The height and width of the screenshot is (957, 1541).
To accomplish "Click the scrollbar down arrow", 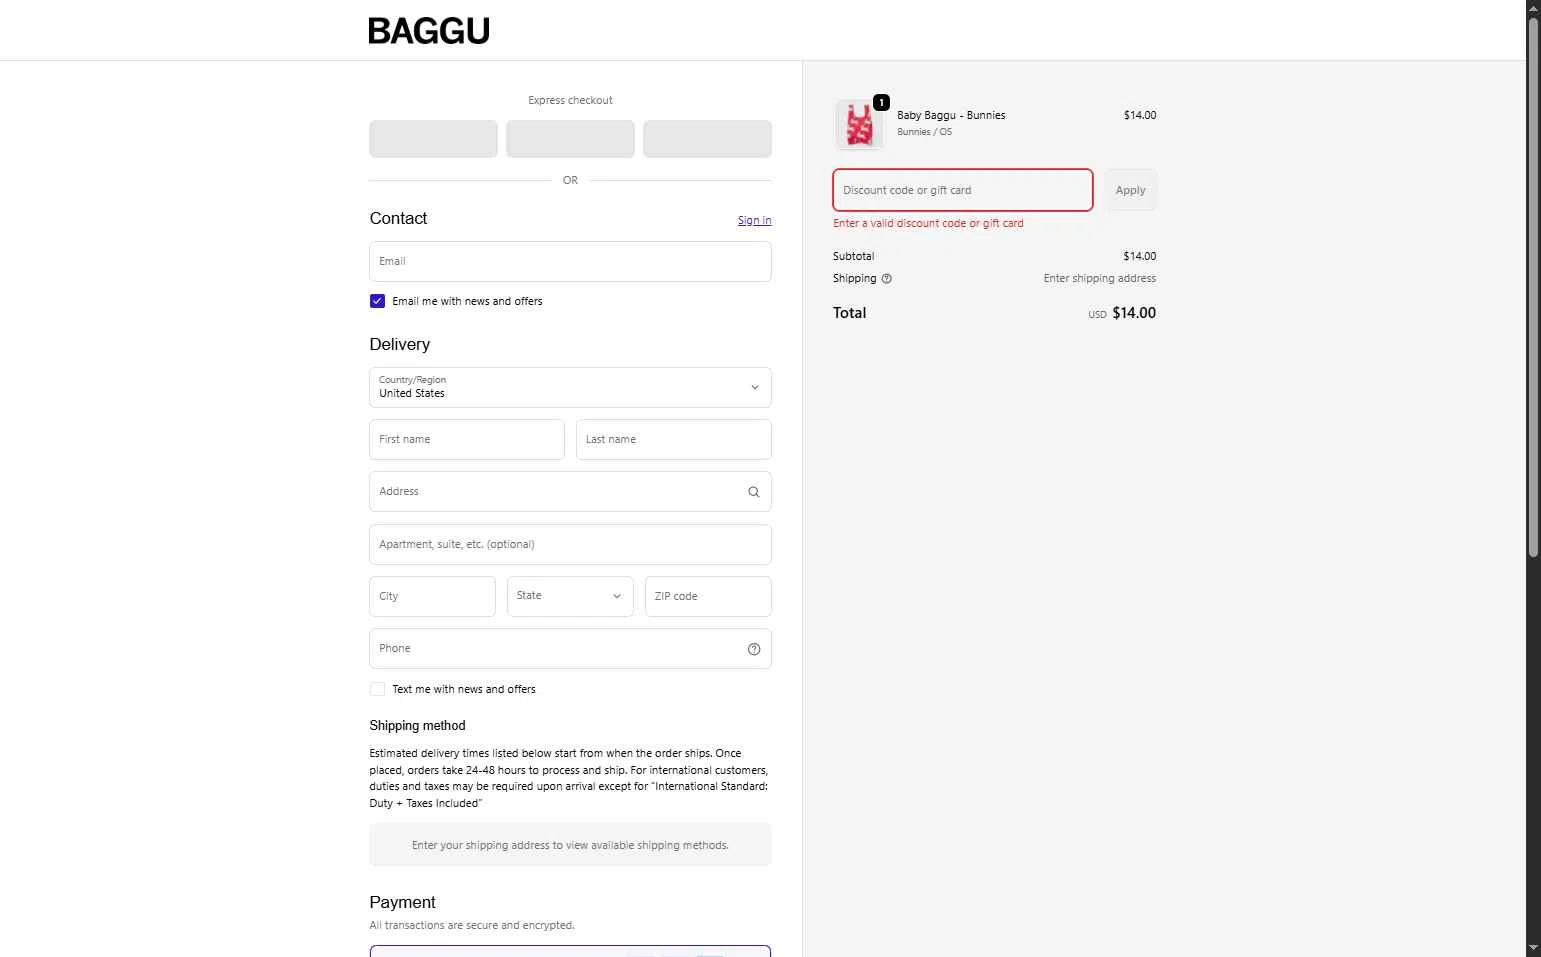I will click(1533, 948).
